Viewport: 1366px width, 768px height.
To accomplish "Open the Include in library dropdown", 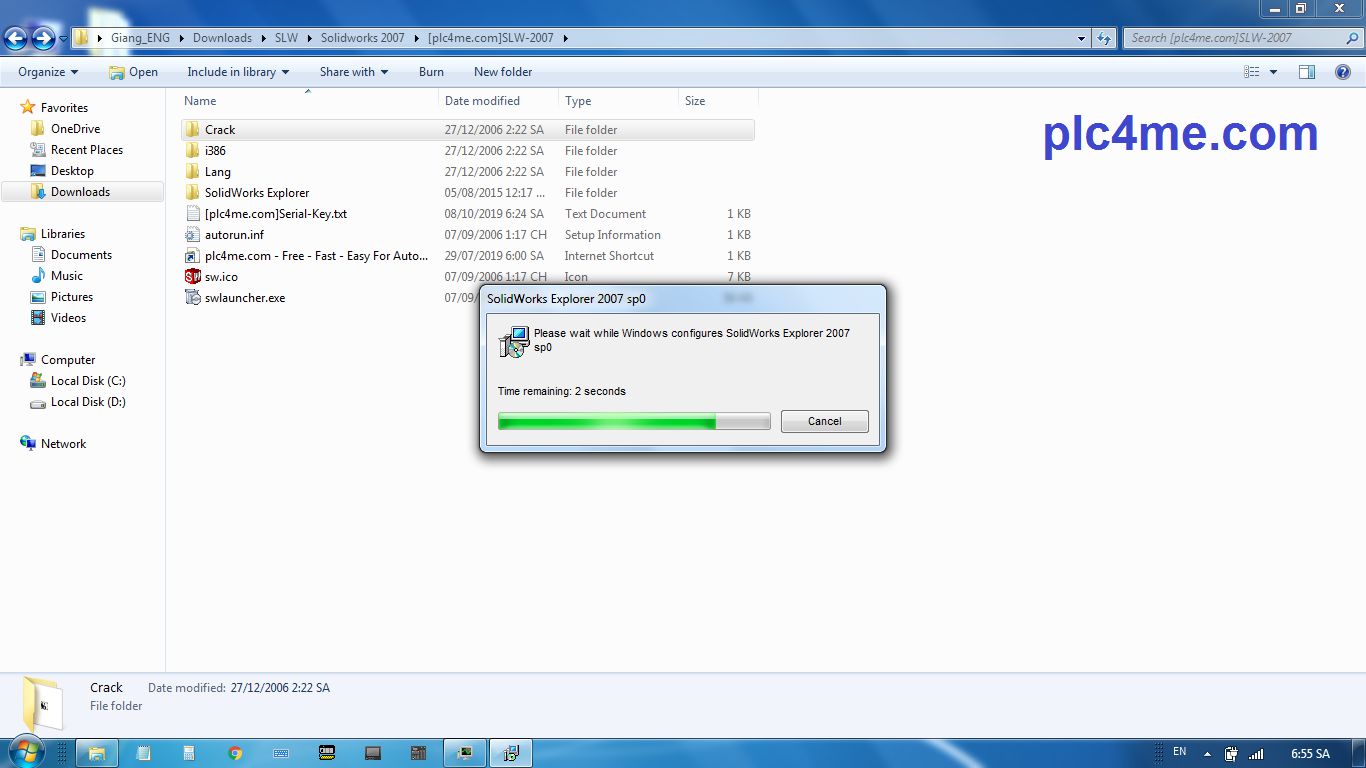I will pyautogui.click(x=238, y=72).
